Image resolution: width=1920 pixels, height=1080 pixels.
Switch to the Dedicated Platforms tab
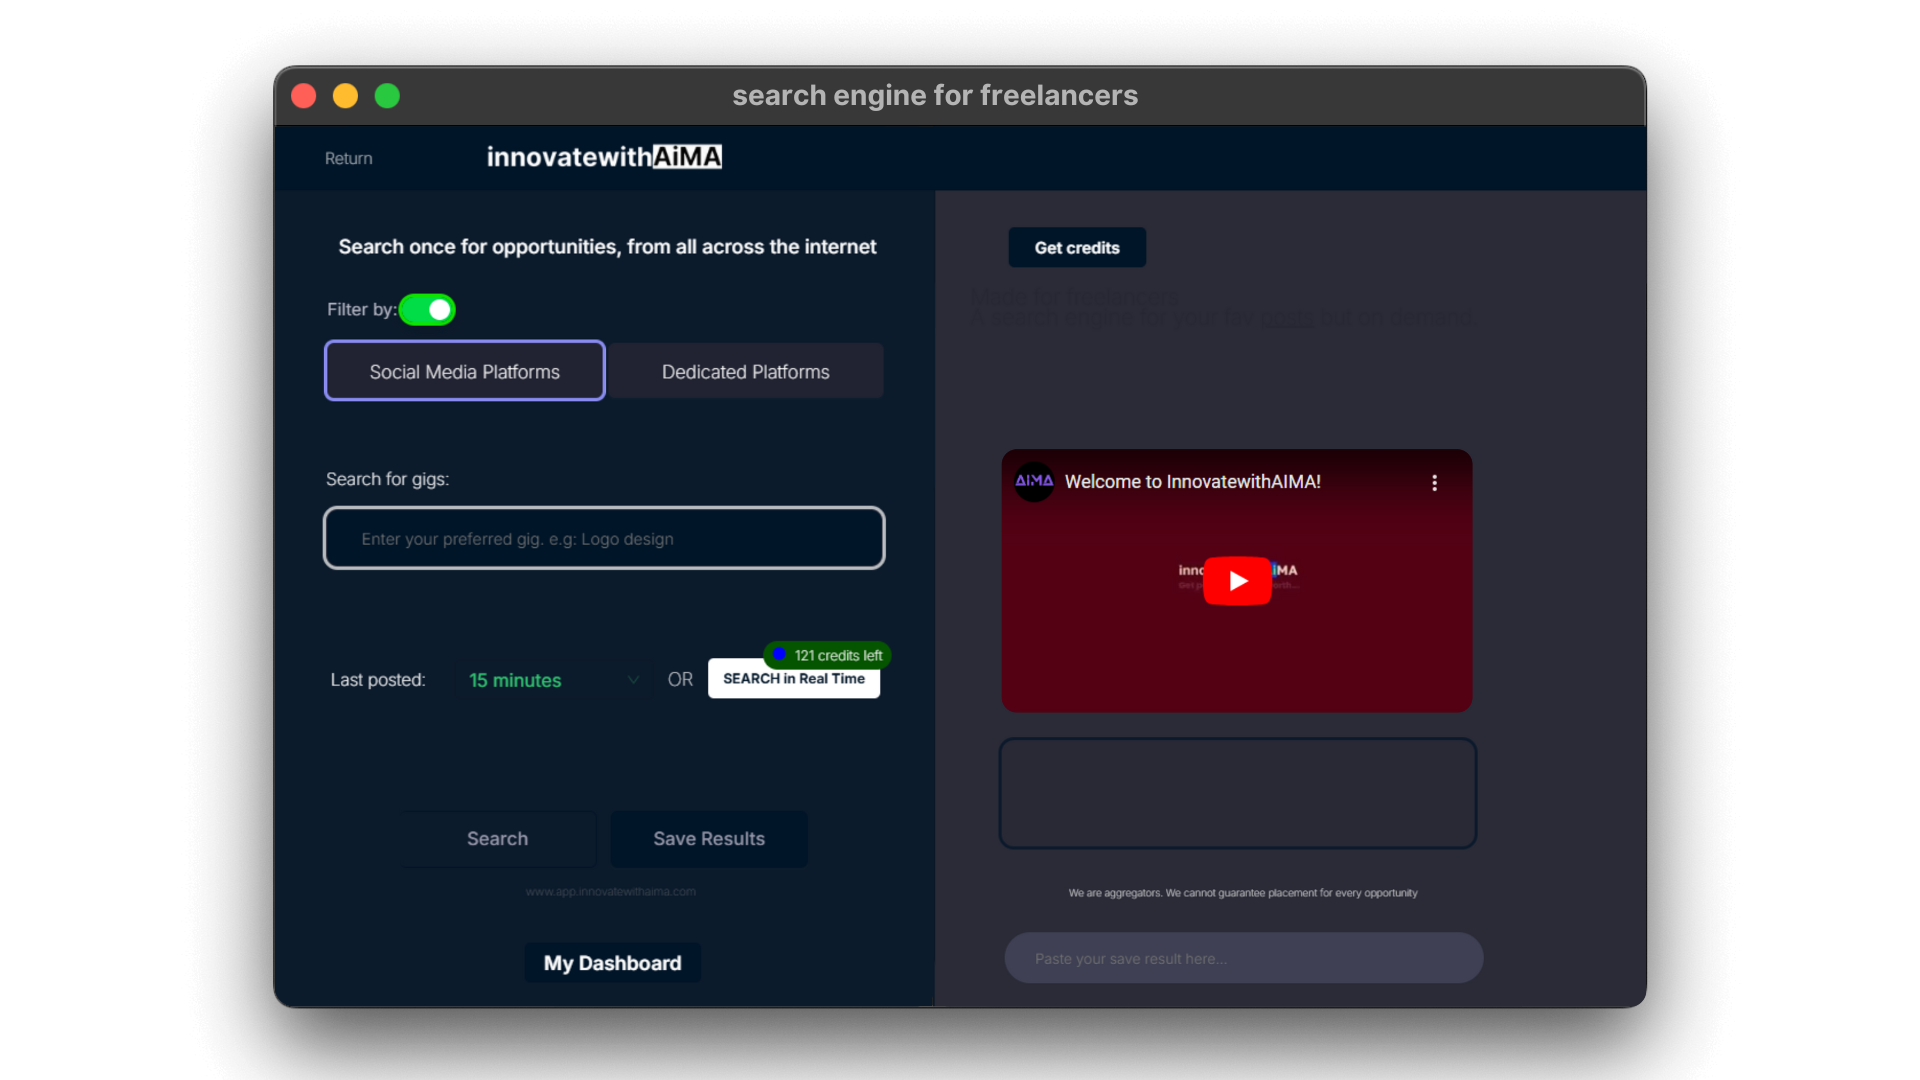(x=746, y=371)
